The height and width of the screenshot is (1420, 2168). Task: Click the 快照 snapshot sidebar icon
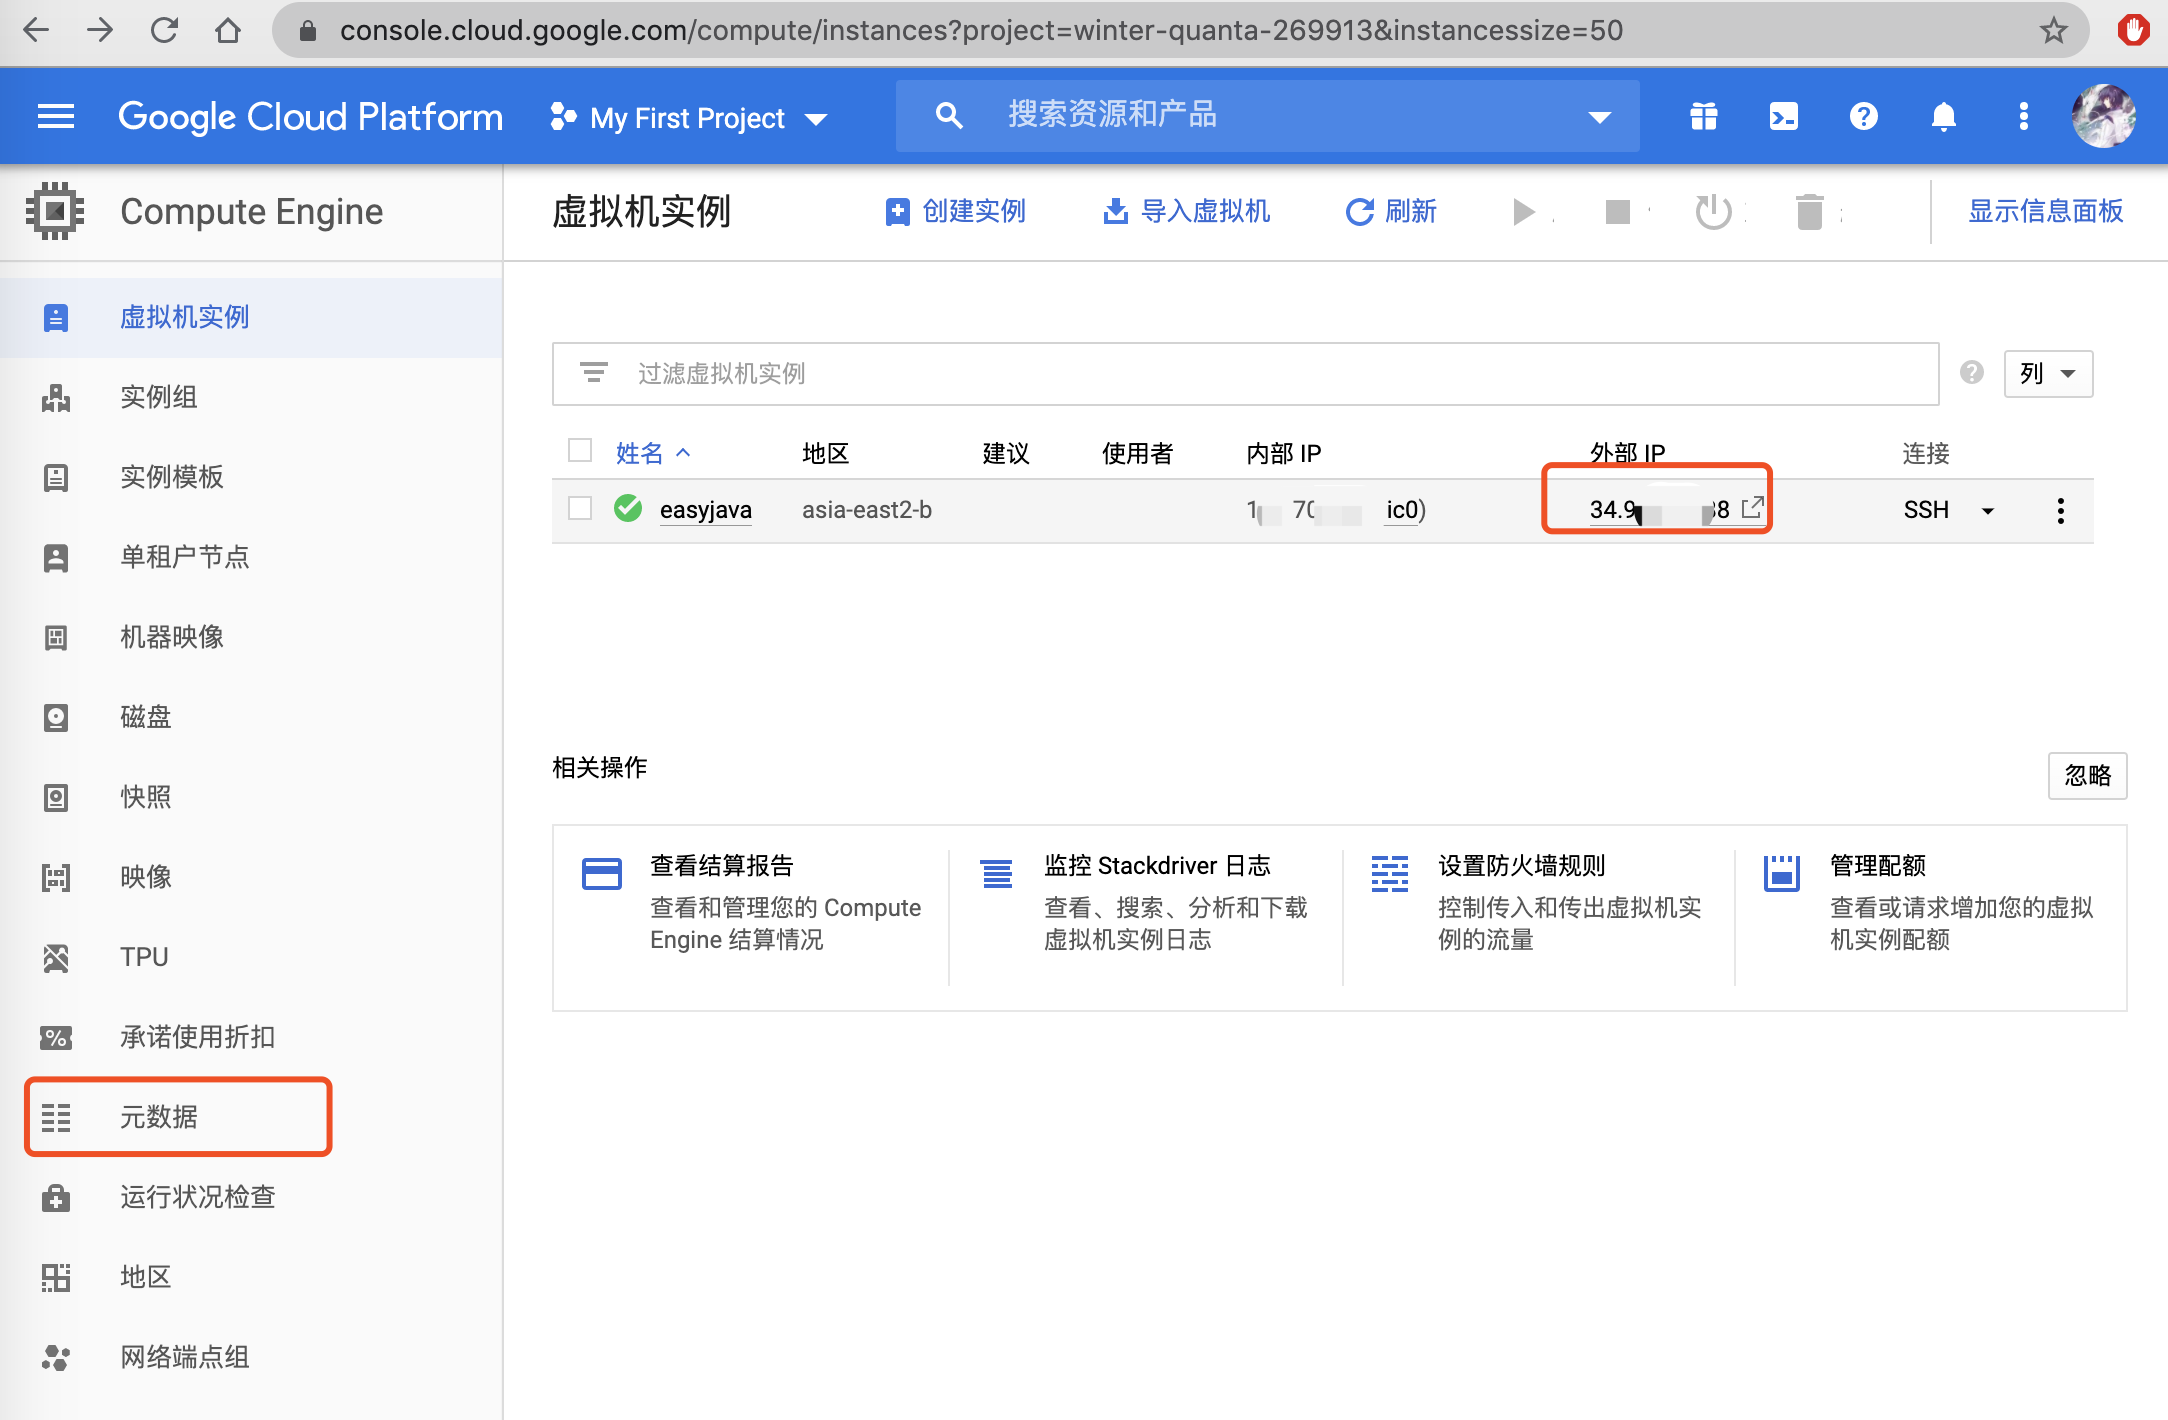point(56,797)
